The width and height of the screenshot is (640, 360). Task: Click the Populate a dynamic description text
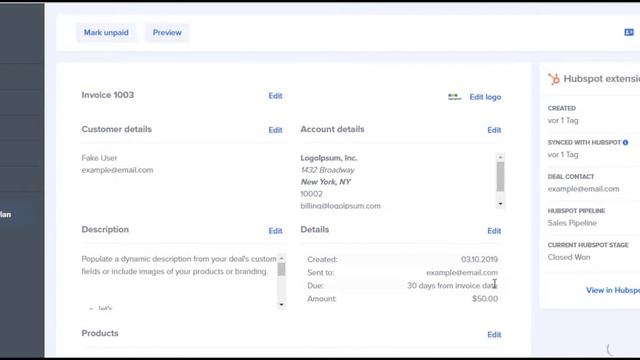click(179, 265)
